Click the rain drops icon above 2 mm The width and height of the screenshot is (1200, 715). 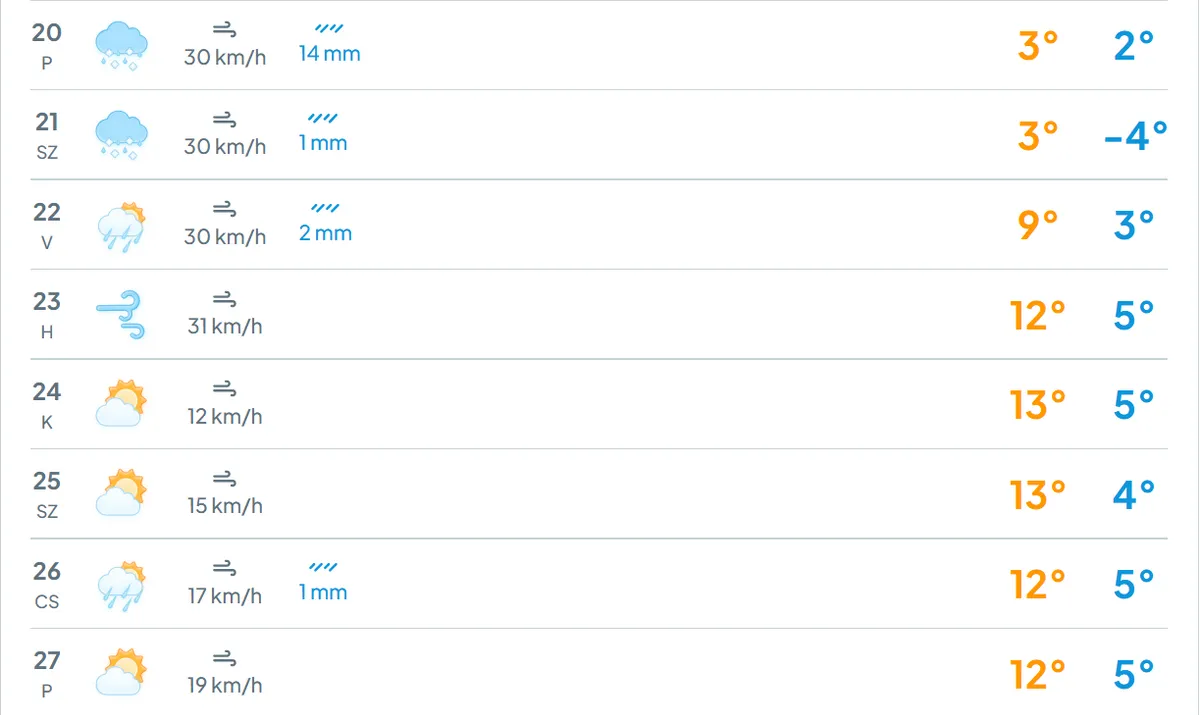(325, 209)
